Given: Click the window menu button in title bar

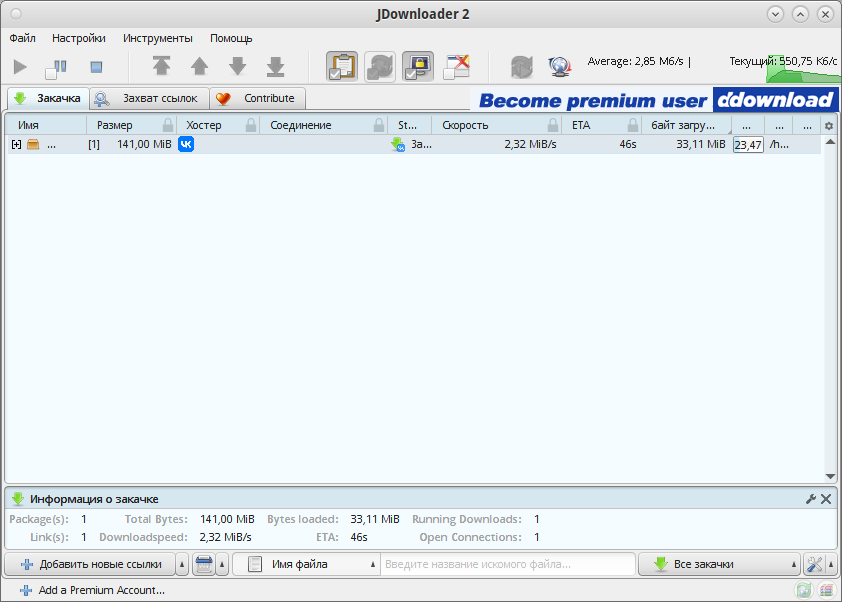Looking at the screenshot, I should (x=16, y=14).
